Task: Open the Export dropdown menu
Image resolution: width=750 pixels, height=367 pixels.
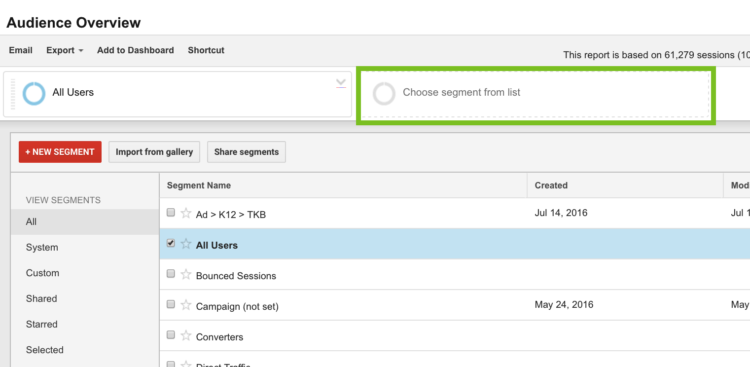Action: click(65, 50)
